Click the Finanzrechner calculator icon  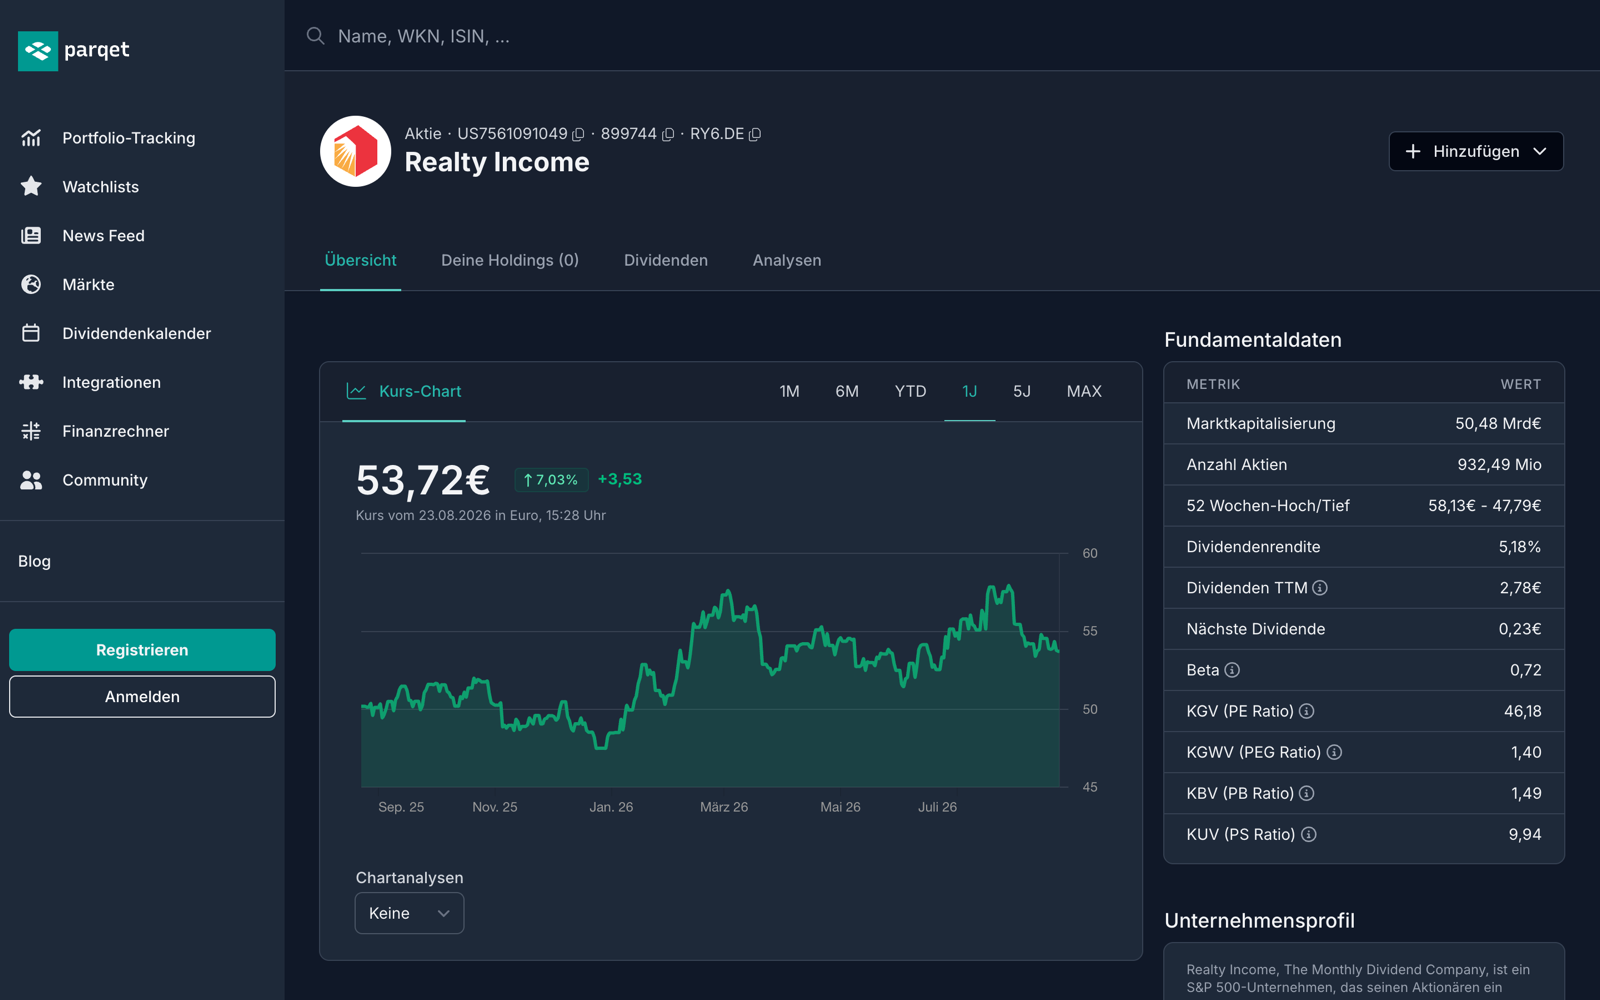tap(31, 431)
